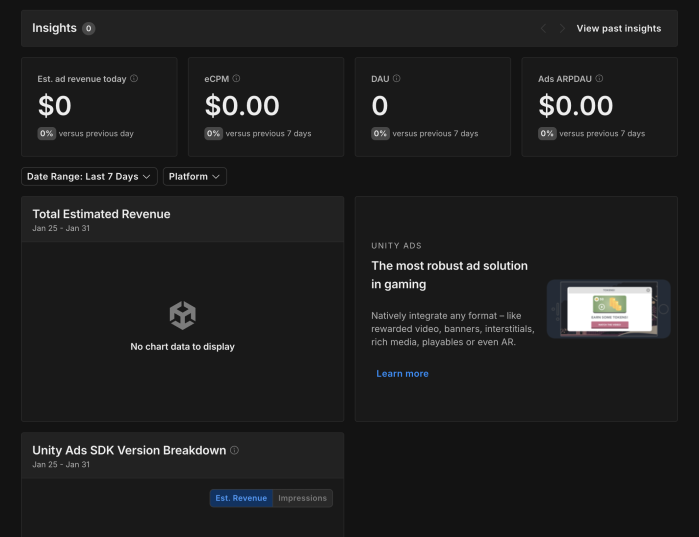Click info icon beside DAU label

[x=396, y=78]
